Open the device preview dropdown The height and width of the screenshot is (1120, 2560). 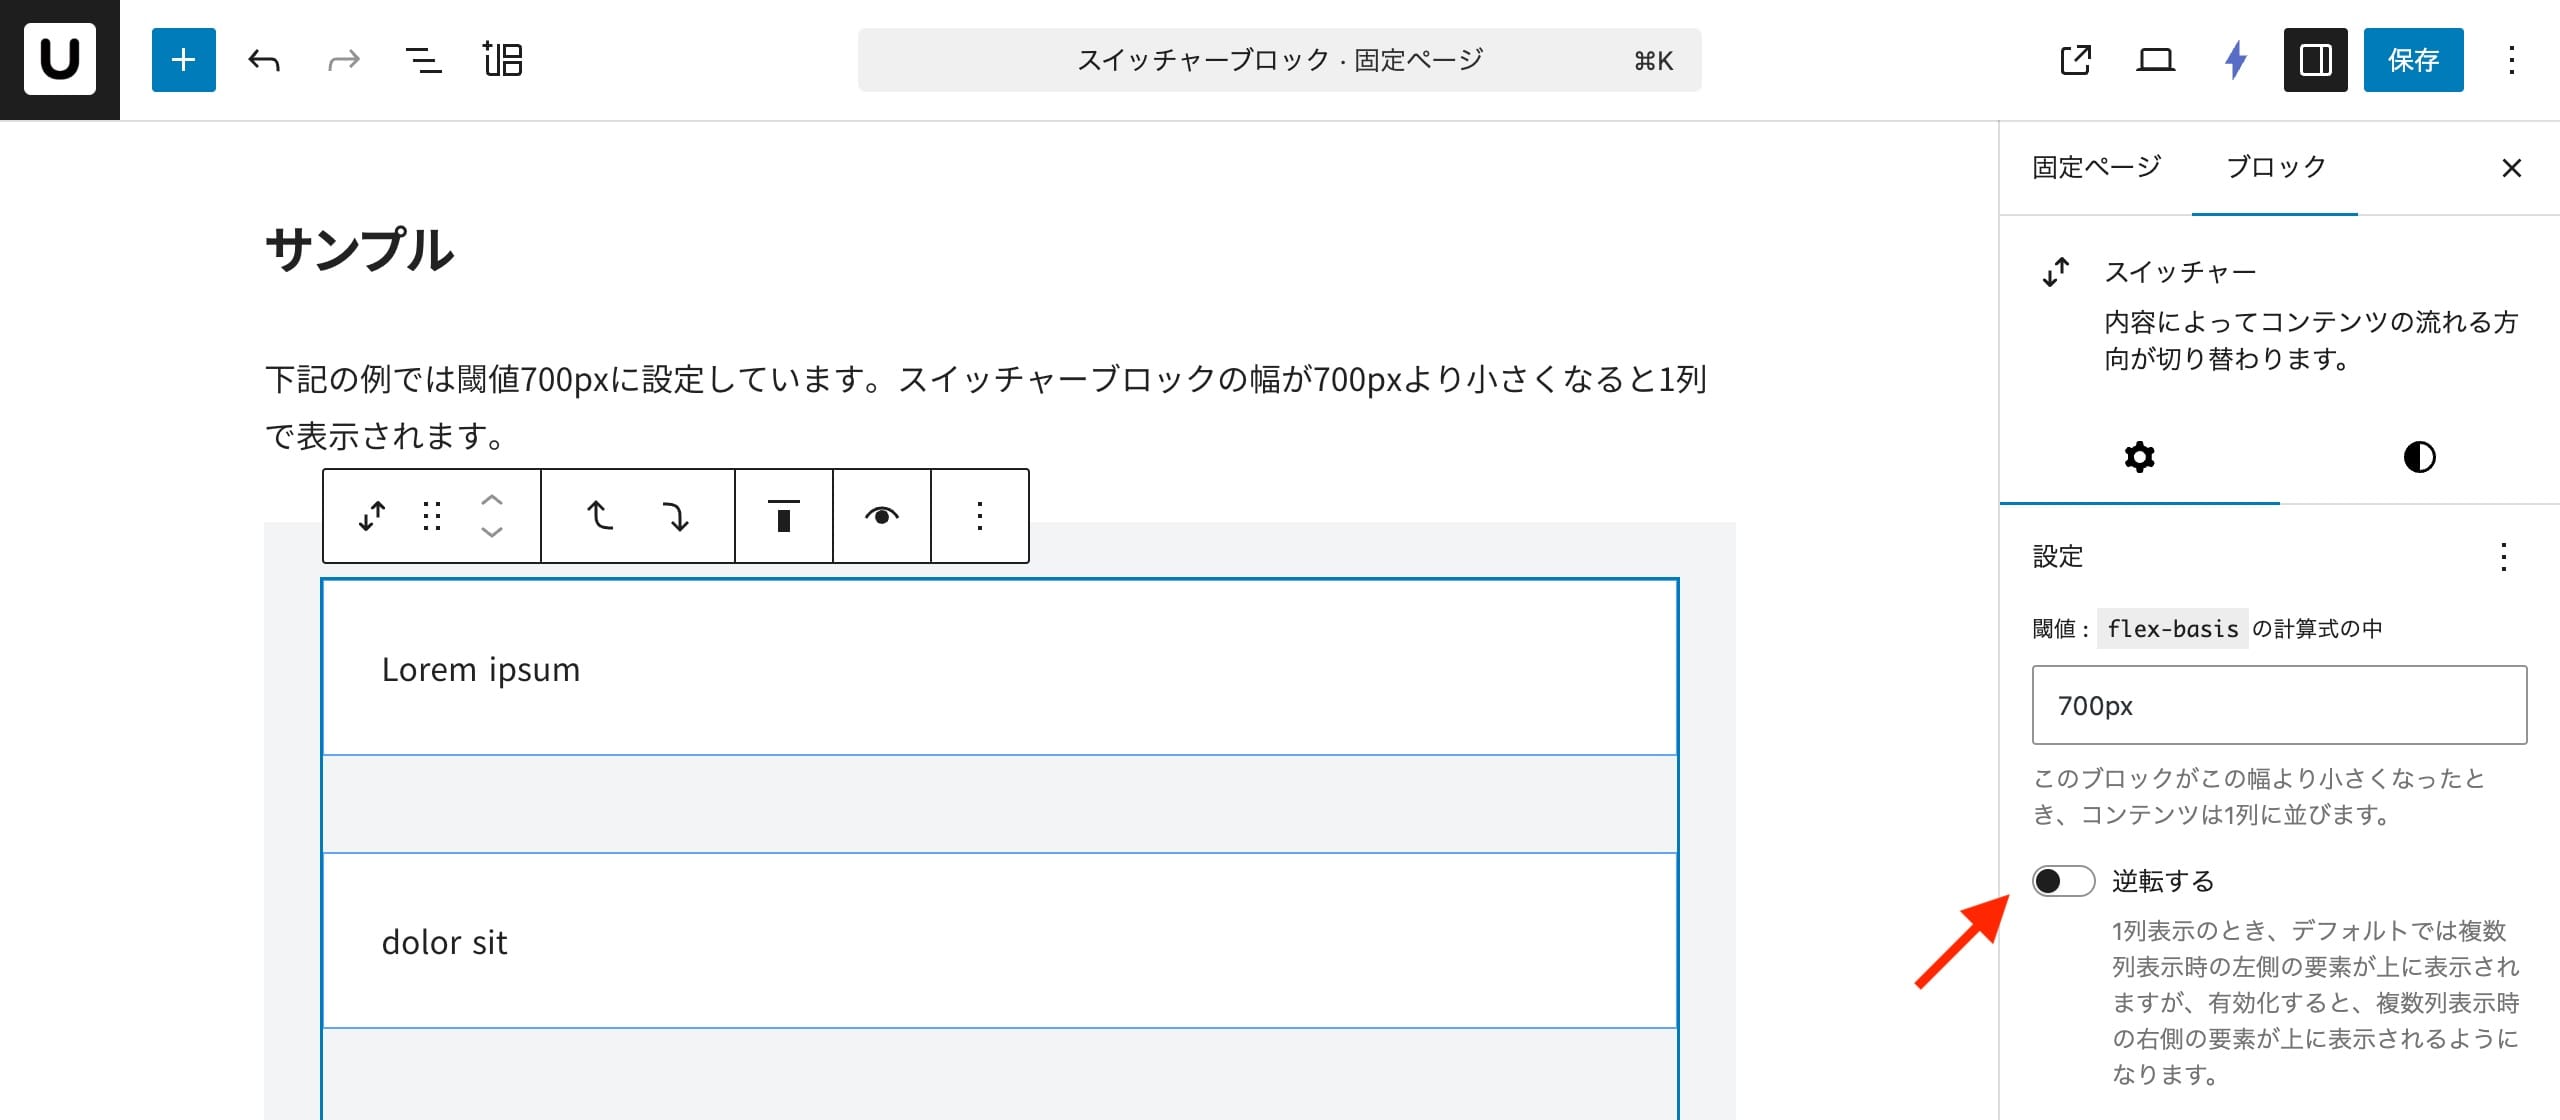coord(2155,60)
